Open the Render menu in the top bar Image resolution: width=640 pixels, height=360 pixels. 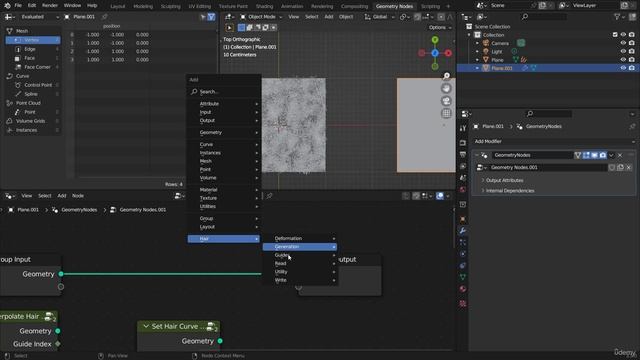point(50,6)
